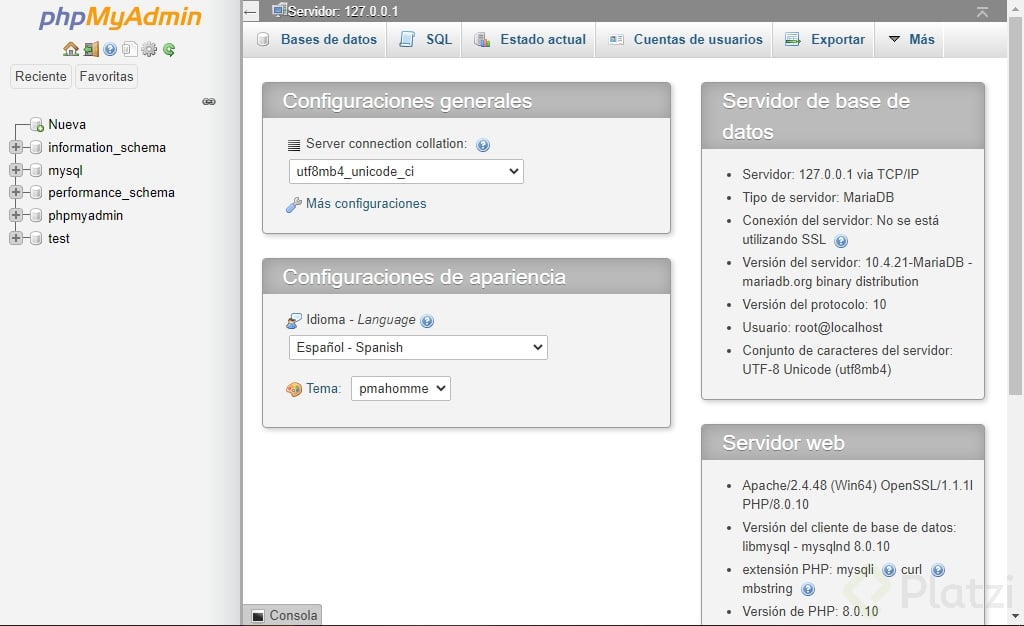This screenshot has width=1024, height=626.
Task: Click the Reciente button
Action: pos(40,76)
